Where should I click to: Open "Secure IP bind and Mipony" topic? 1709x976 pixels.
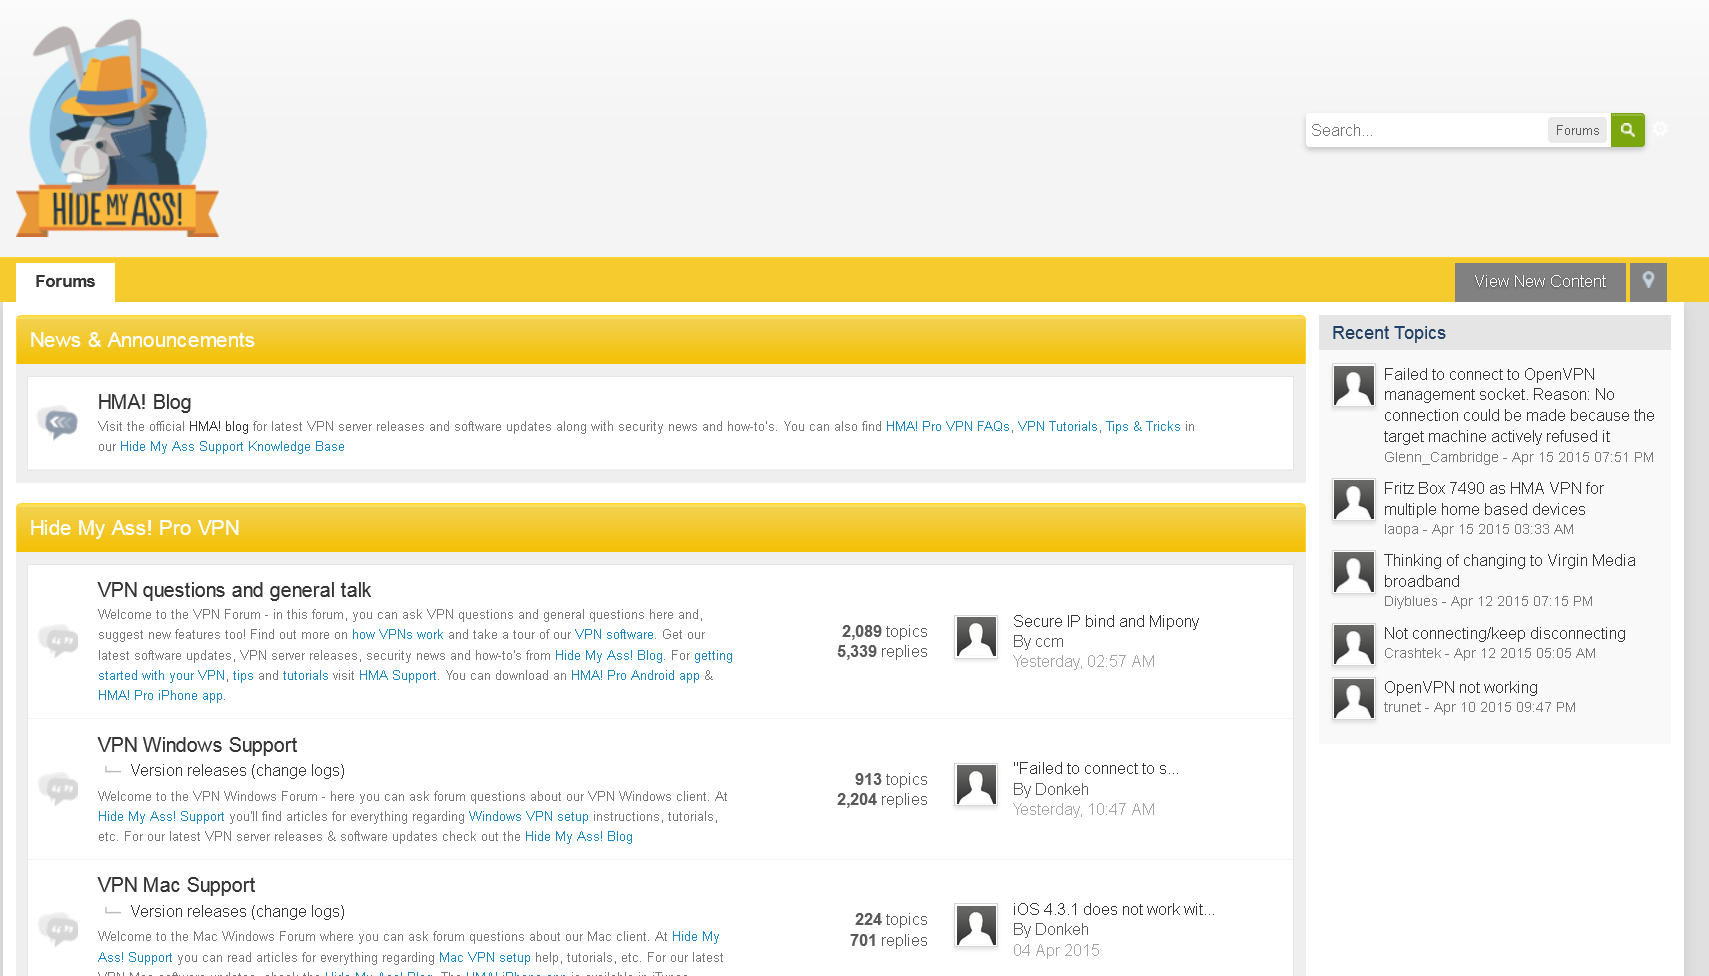[x=1106, y=621]
